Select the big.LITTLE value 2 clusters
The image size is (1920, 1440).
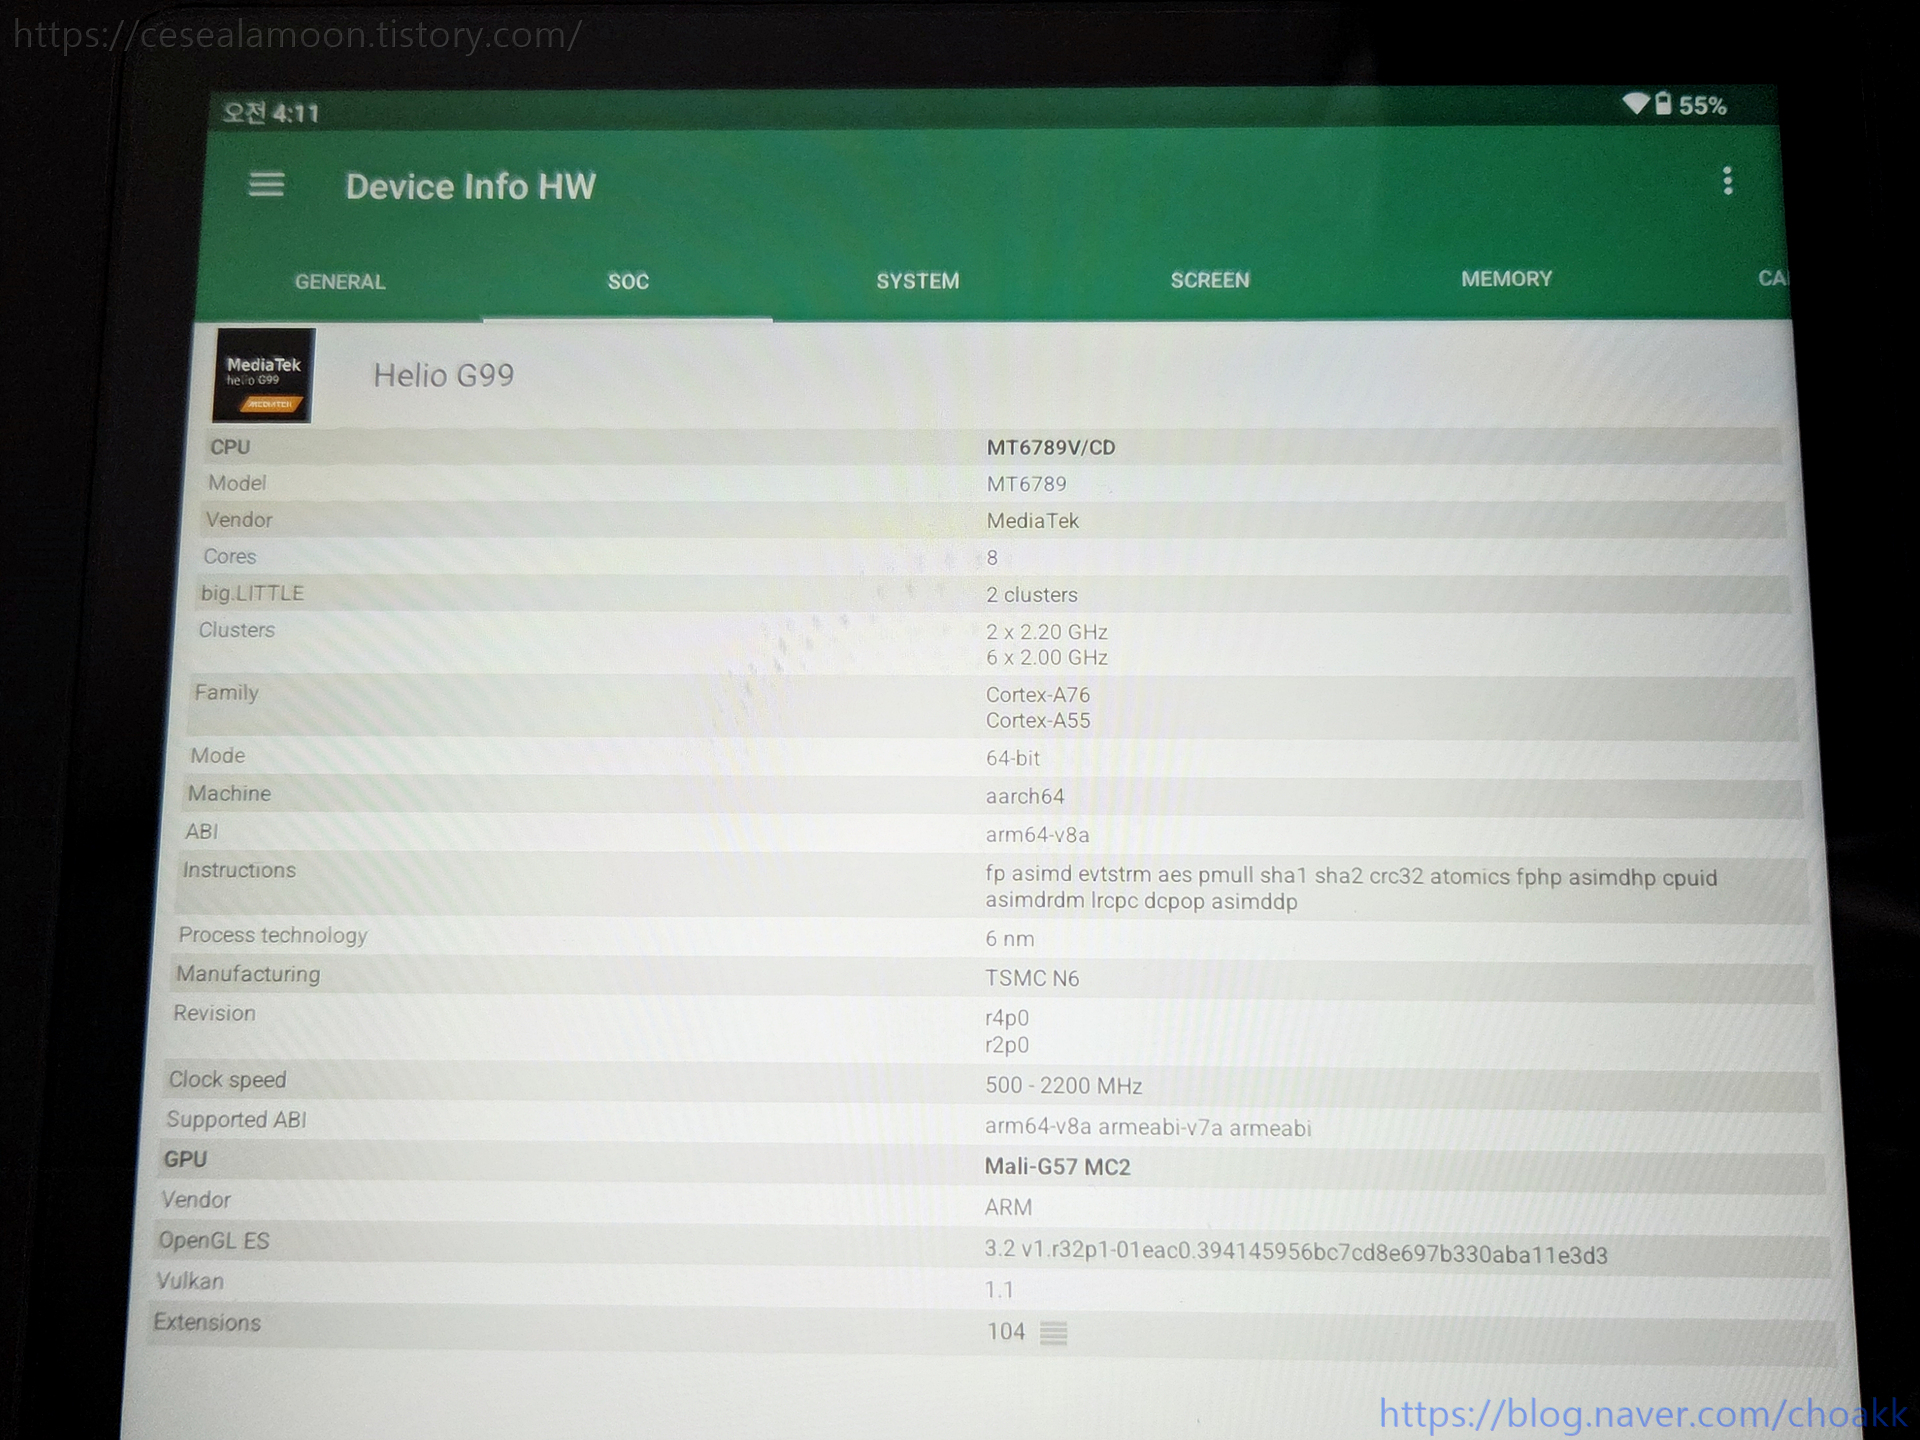click(1032, 595)
